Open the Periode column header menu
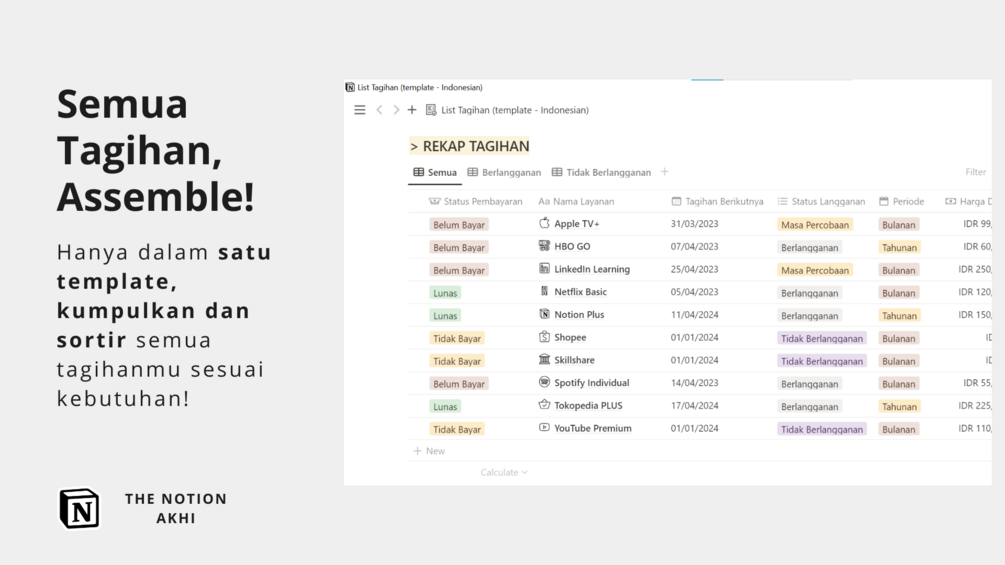1005x565 pixels. 901,201
